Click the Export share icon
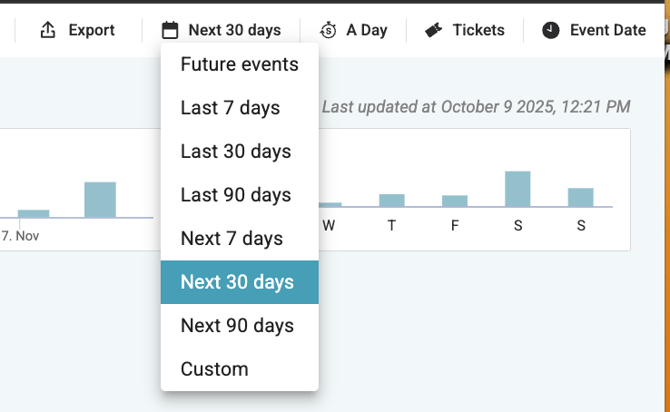This screenshot has height=412, width=670. pos(48,31)
